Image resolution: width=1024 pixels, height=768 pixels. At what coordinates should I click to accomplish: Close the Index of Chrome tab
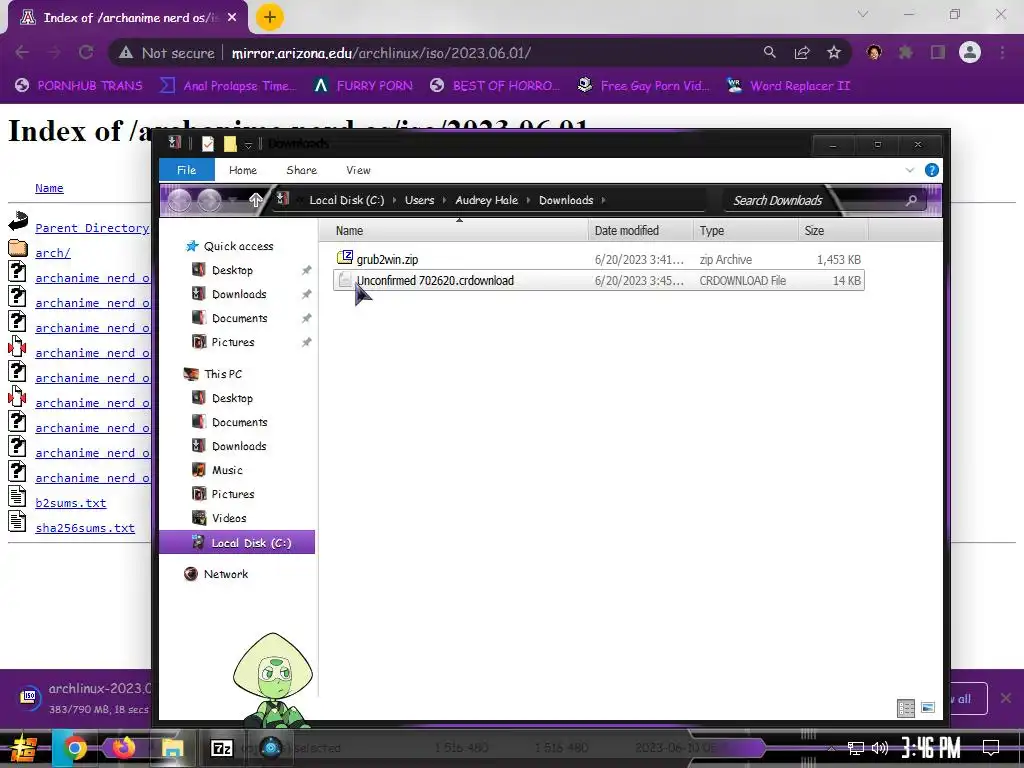pyautogui.click(x=232, y=18)
